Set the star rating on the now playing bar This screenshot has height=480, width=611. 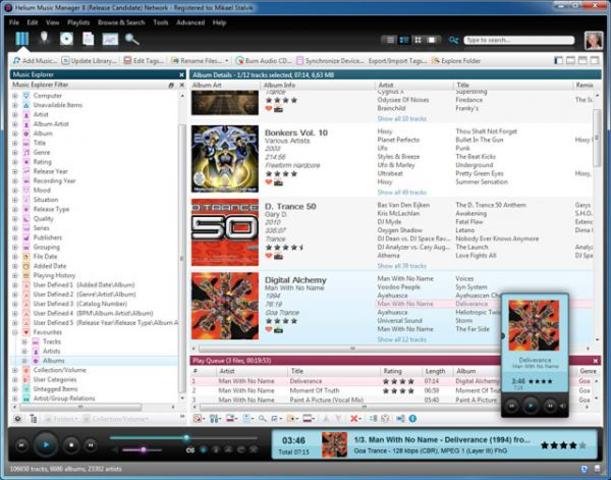563,445
